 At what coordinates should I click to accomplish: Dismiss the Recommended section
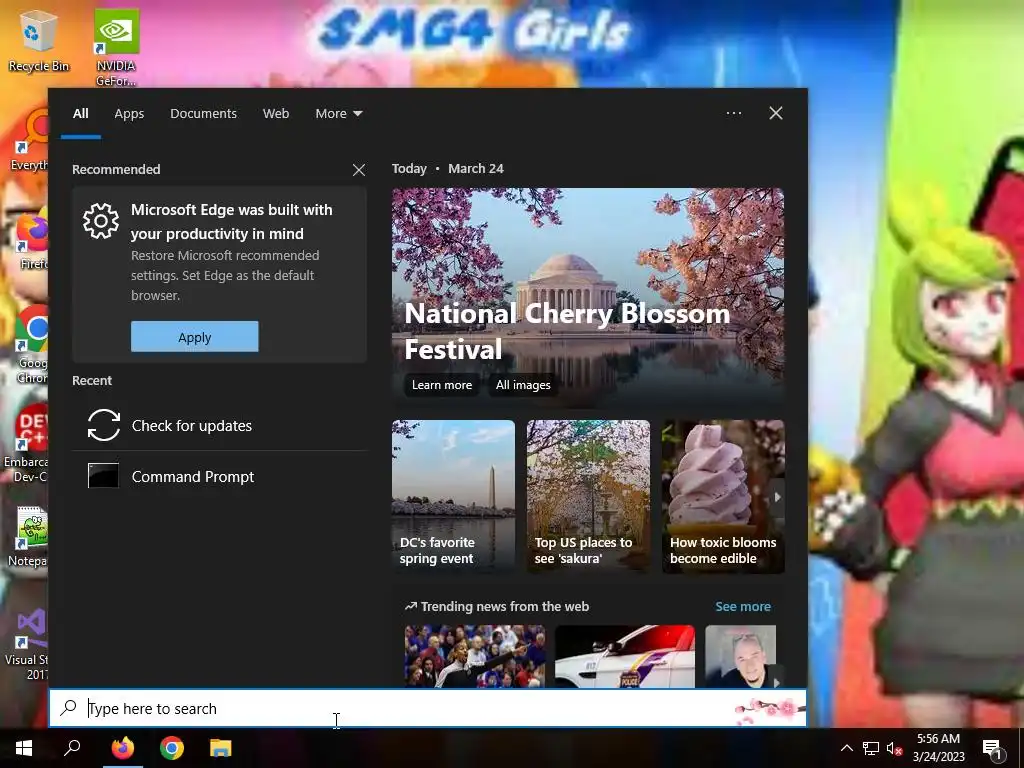[x=359, y=170]
